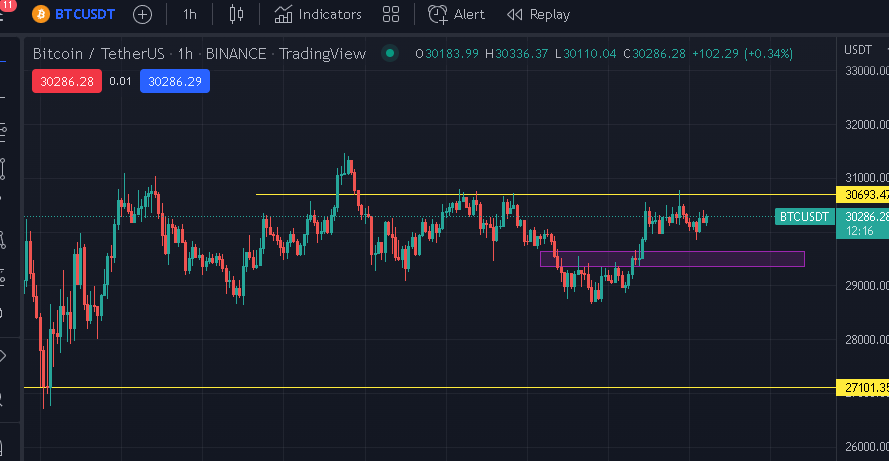Click the red sell price 30286.28 button
Screen dimensions: 889x461
67,81
